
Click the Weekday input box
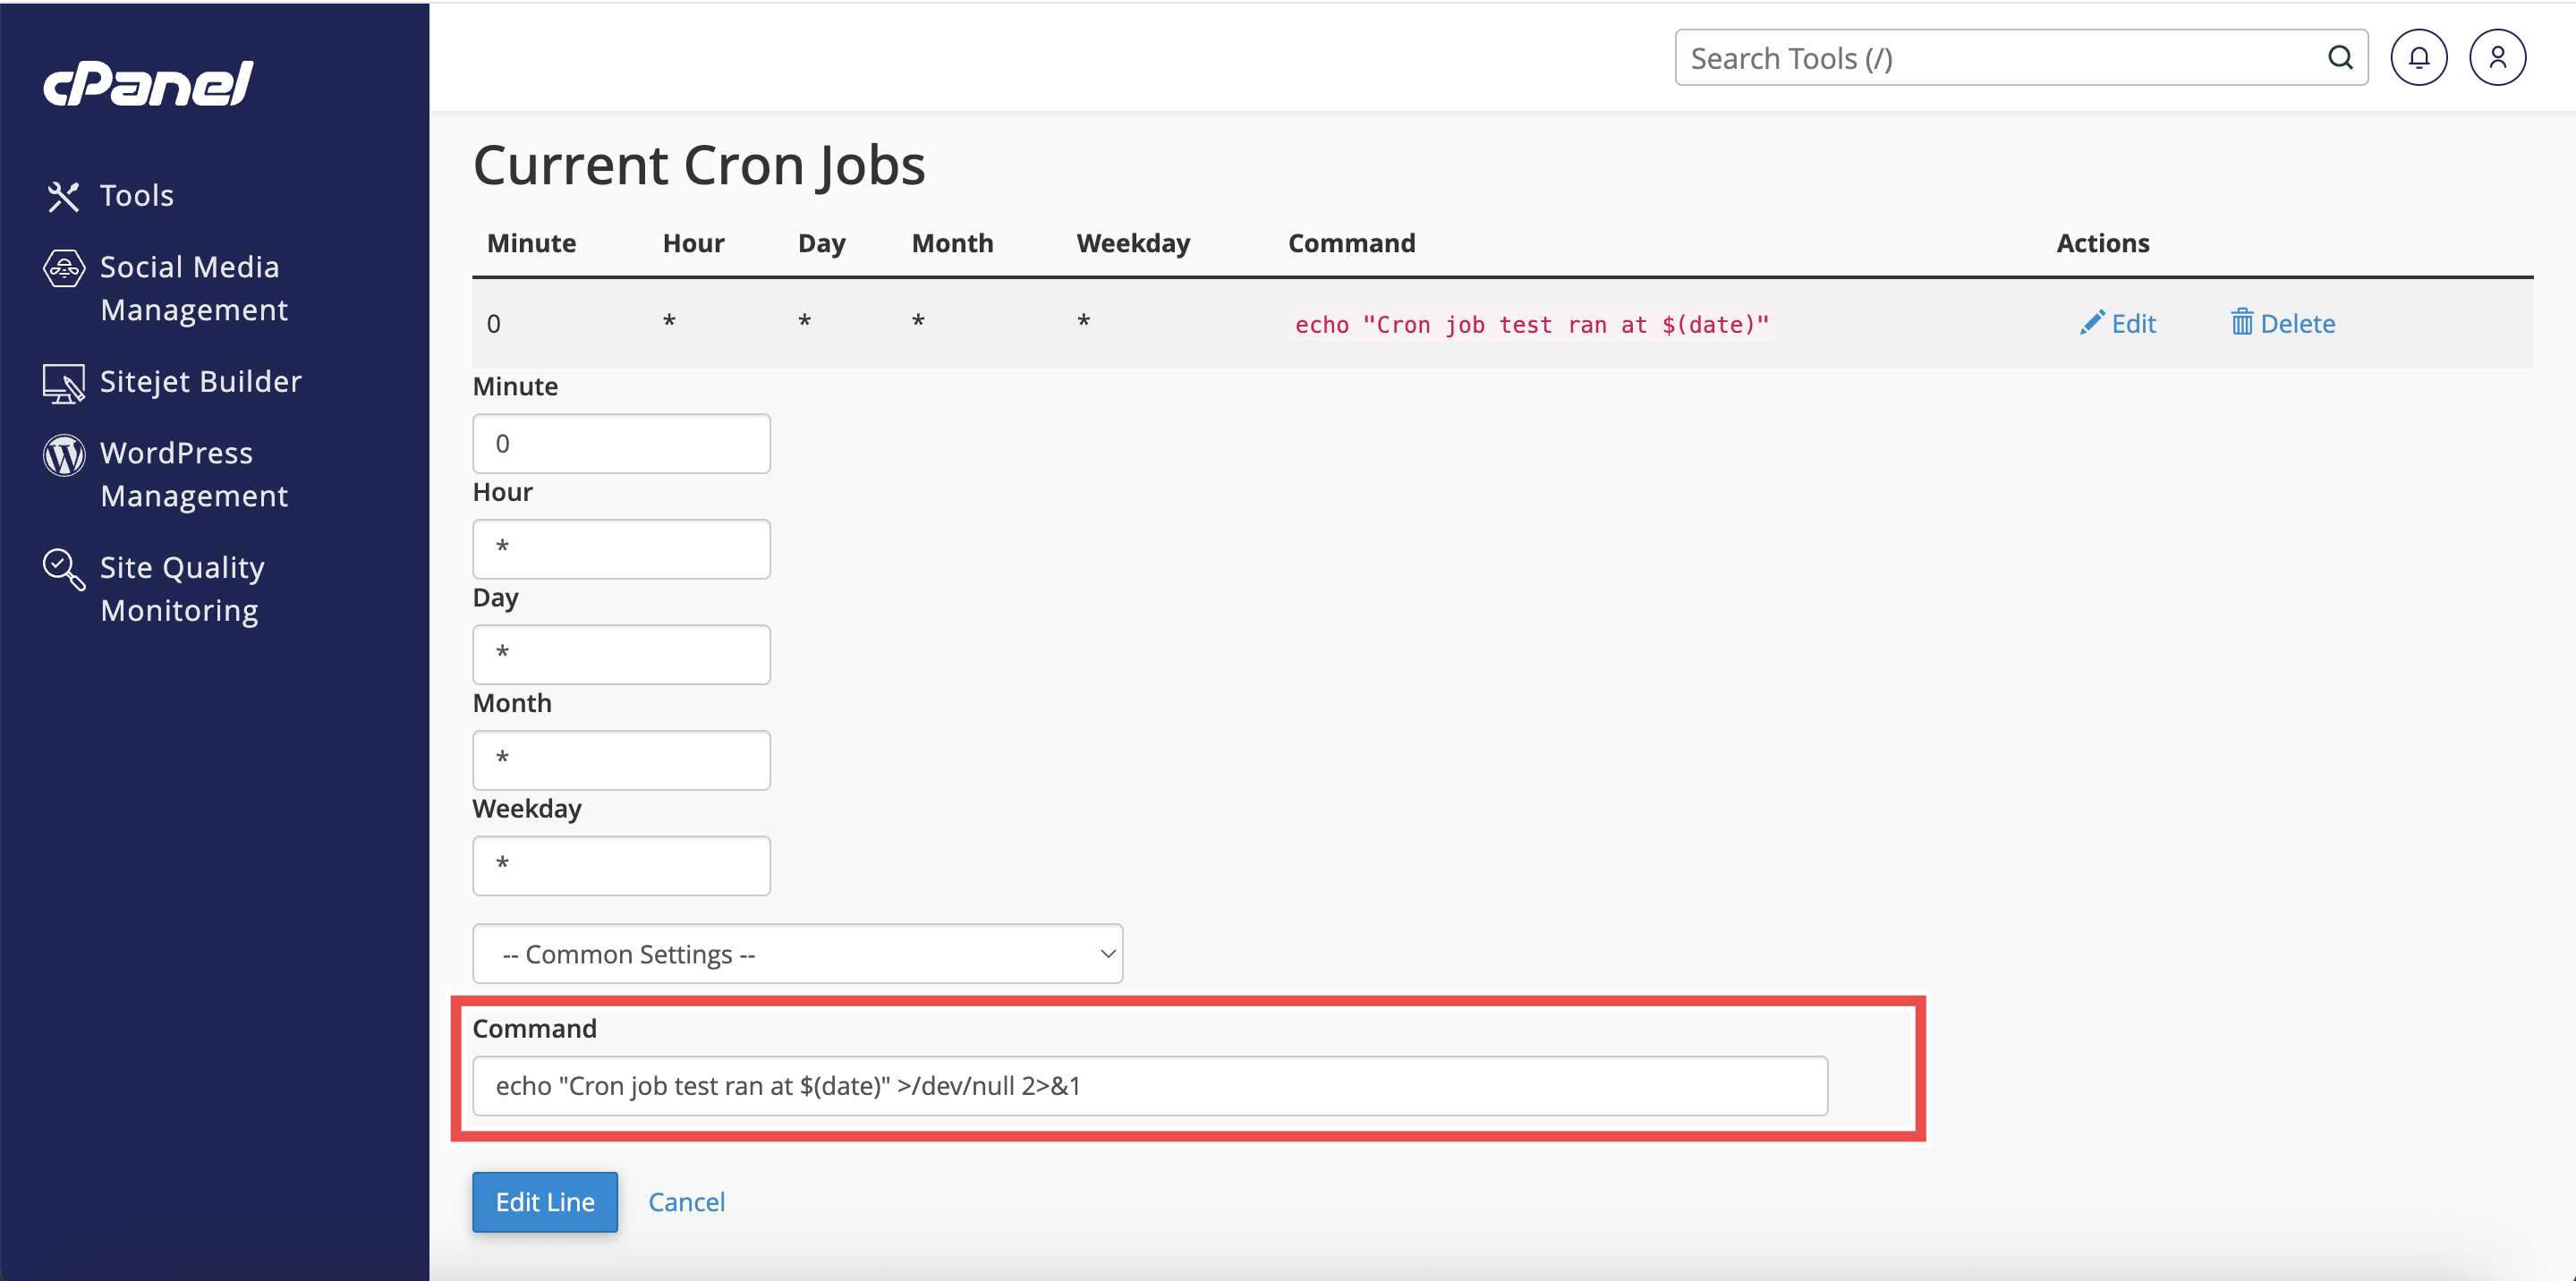[x=621, y=866]
